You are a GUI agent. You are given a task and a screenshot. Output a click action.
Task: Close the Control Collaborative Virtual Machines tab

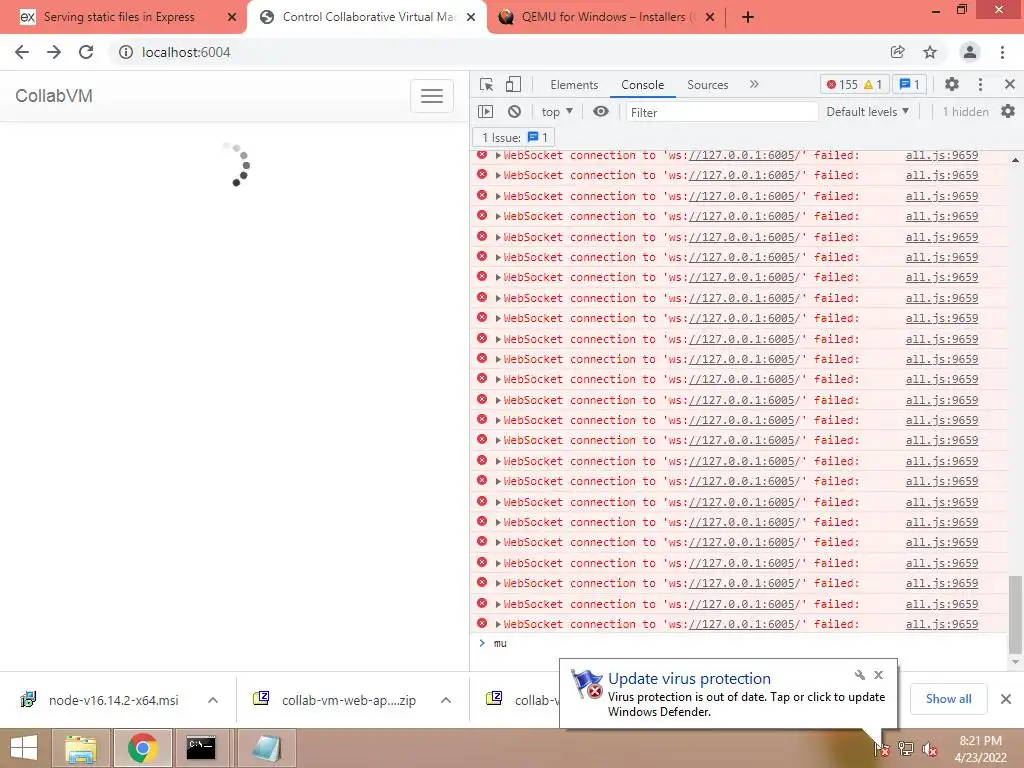coord(471,17)
